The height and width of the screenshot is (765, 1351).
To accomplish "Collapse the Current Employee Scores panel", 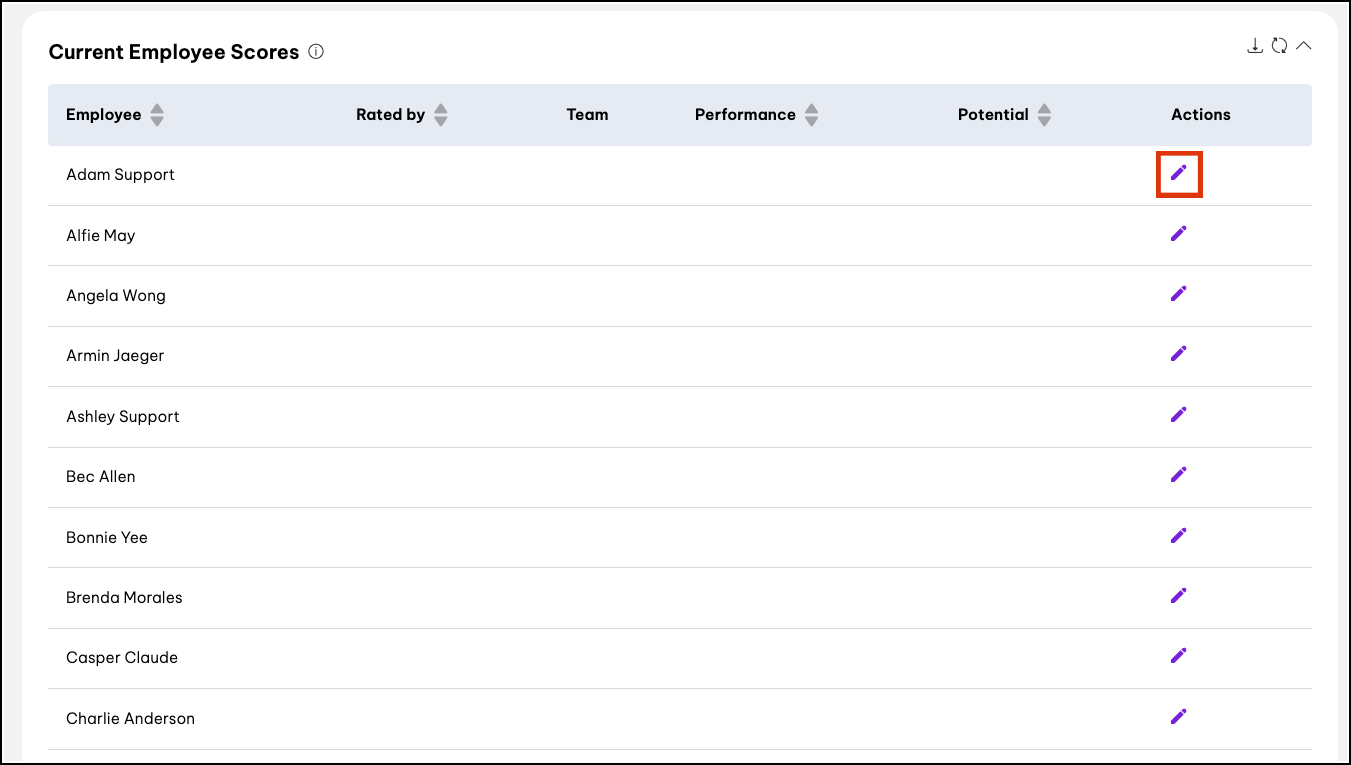I will [1303, 46].
